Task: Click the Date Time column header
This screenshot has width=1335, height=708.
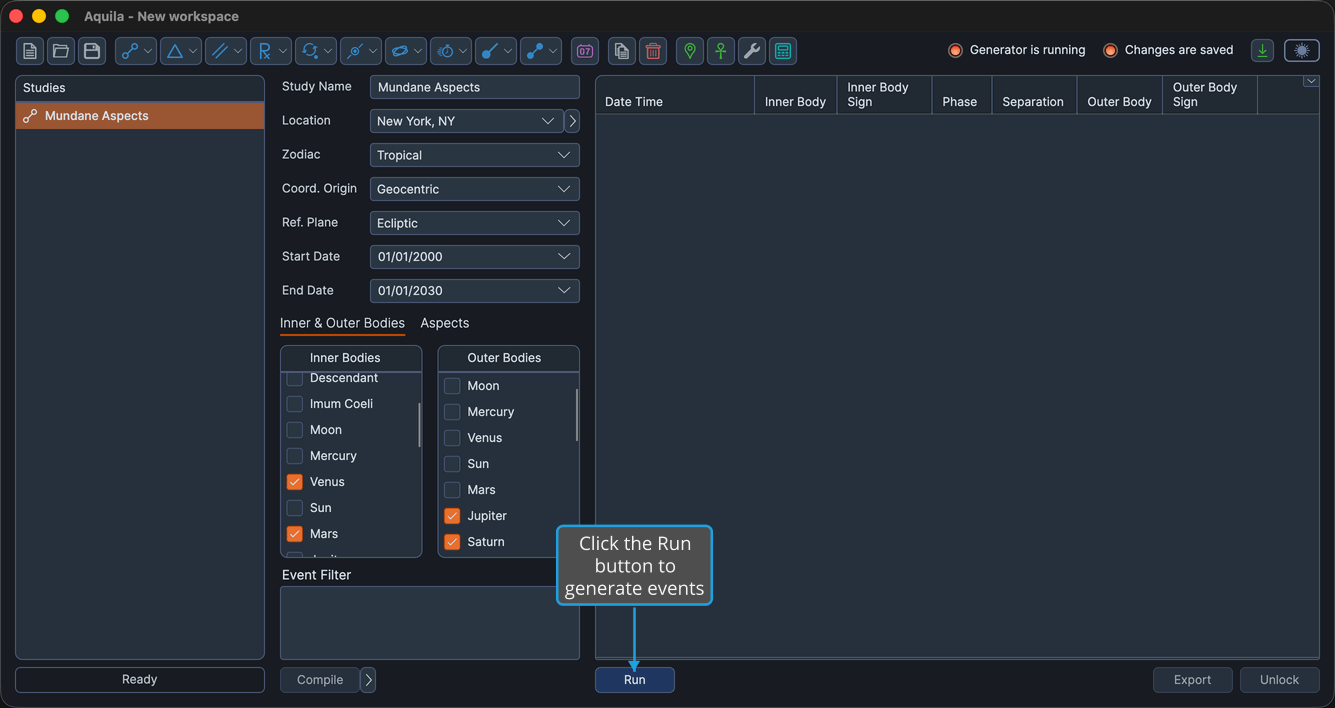Action: pos(675,96)
